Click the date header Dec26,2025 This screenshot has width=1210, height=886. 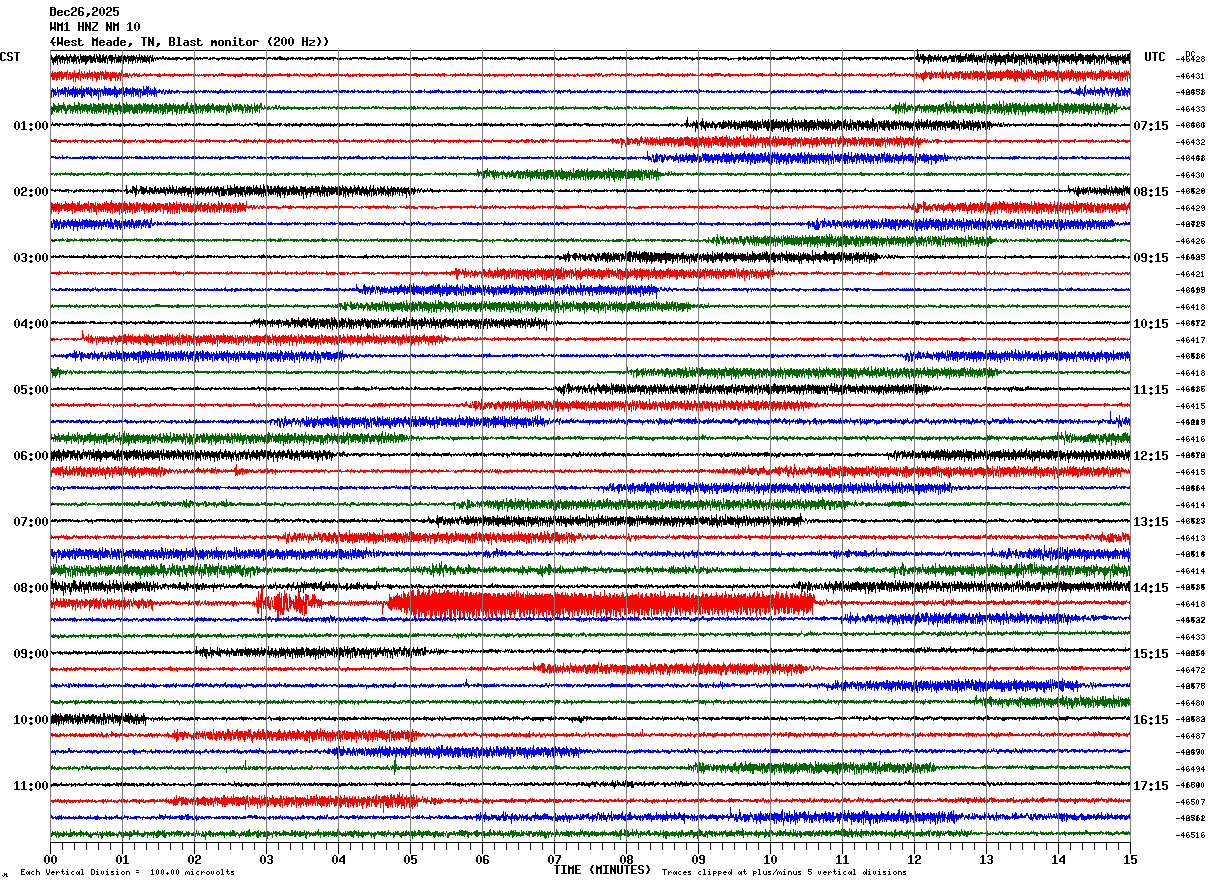(x=84, y=12)
